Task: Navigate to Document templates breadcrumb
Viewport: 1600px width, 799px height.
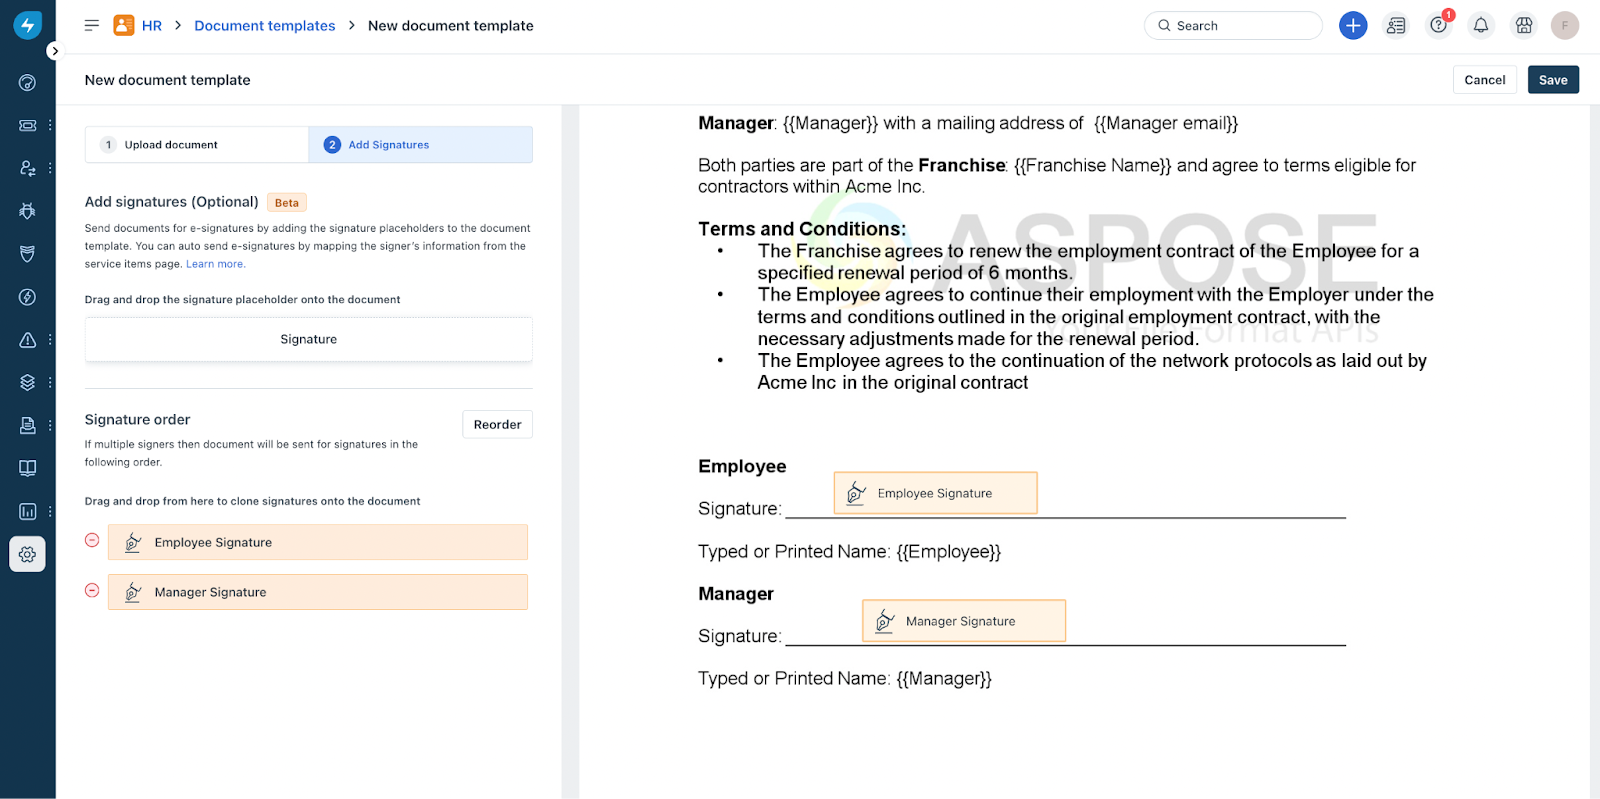Action: pyautogui.click(x=265, y=26)
